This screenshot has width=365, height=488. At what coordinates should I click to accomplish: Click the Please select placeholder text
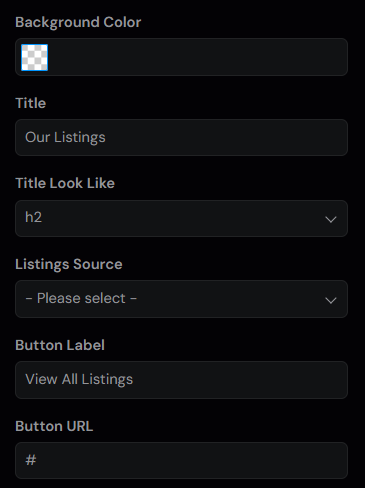[x=81, y=298]
